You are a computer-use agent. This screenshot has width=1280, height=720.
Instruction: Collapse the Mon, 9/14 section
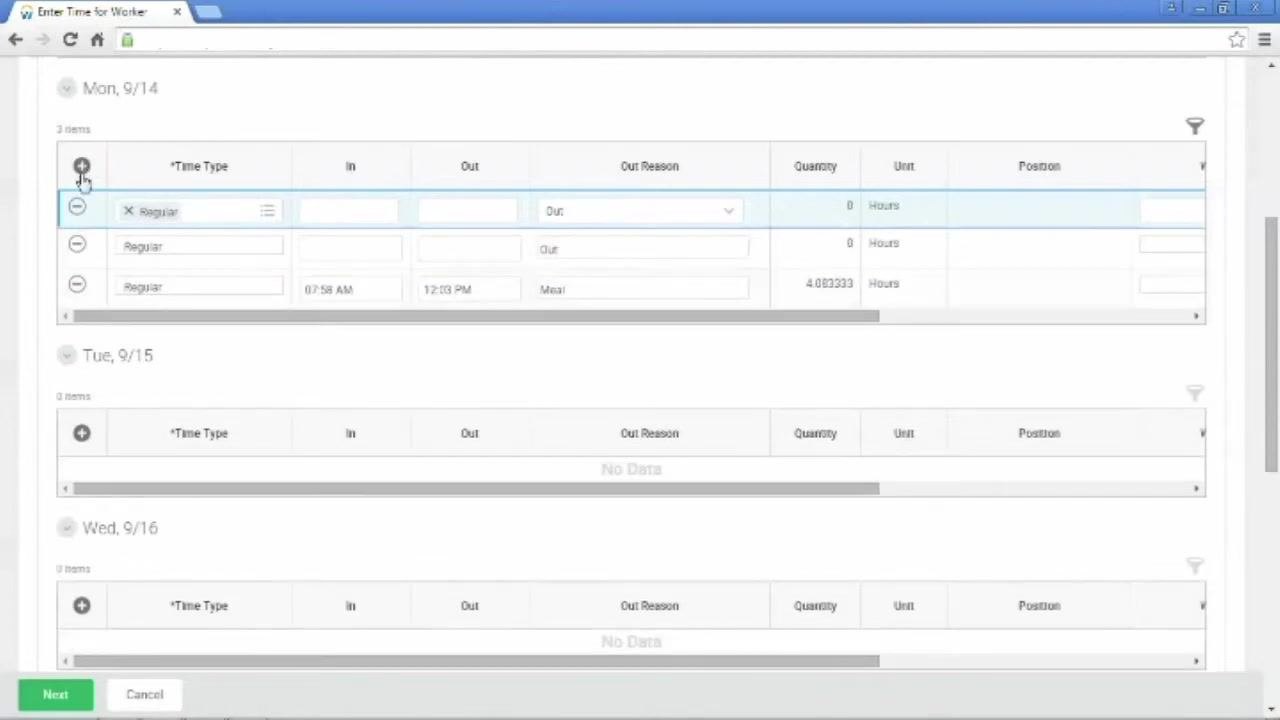(66, 88)
